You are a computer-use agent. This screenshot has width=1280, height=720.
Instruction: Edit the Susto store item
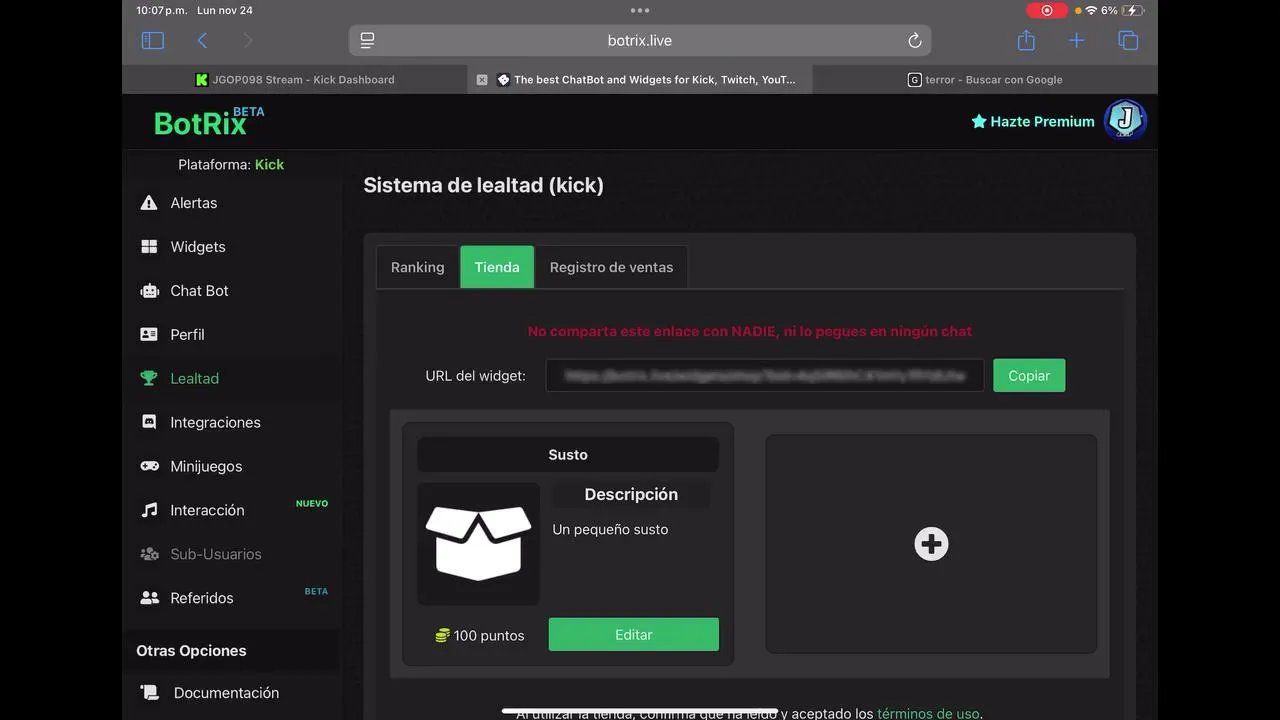(633, 635)
